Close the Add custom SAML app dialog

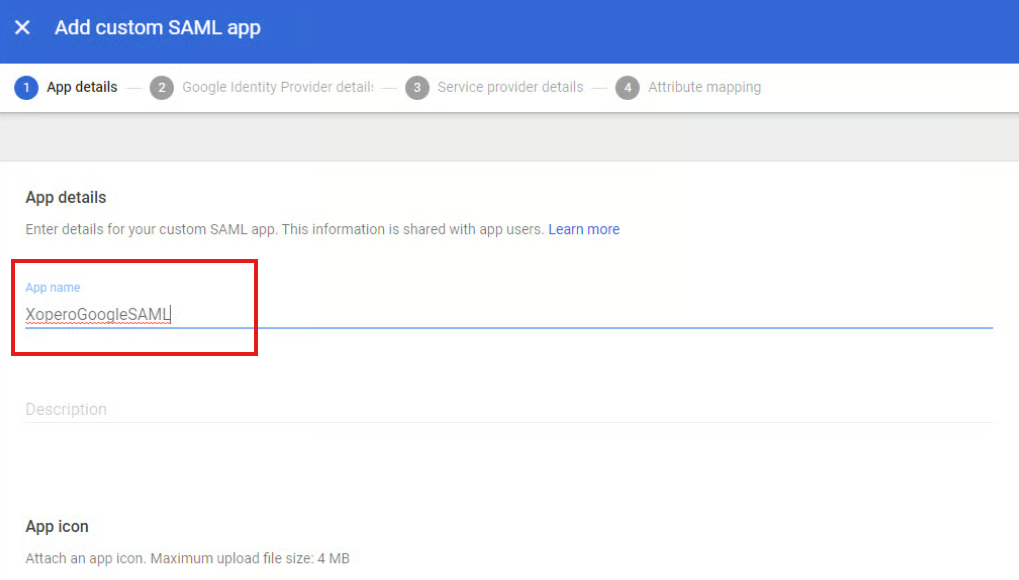22,28
